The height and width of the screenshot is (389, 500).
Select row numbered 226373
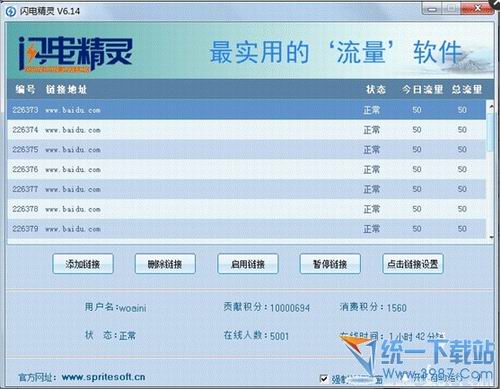coord(246,110)
